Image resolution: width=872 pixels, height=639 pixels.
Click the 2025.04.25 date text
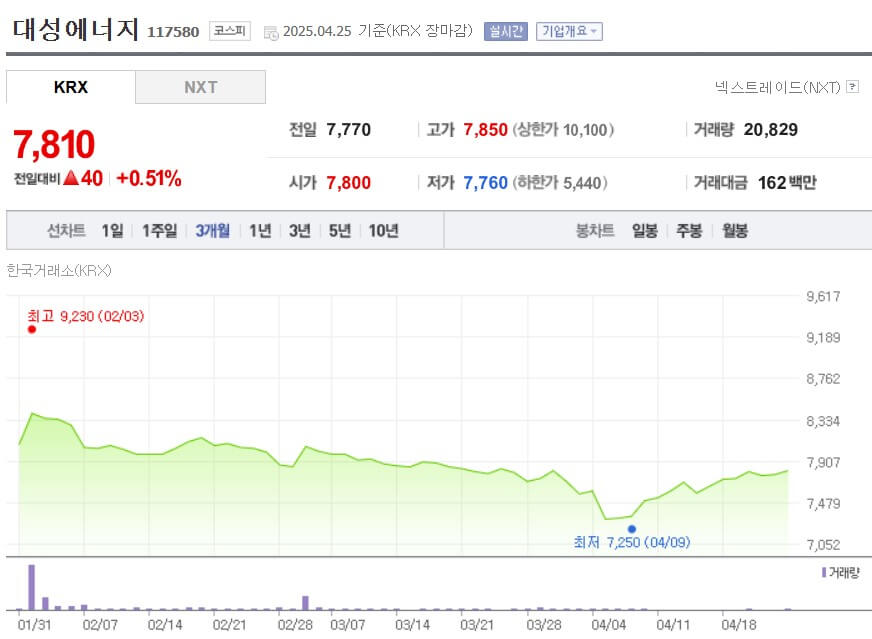317,31
